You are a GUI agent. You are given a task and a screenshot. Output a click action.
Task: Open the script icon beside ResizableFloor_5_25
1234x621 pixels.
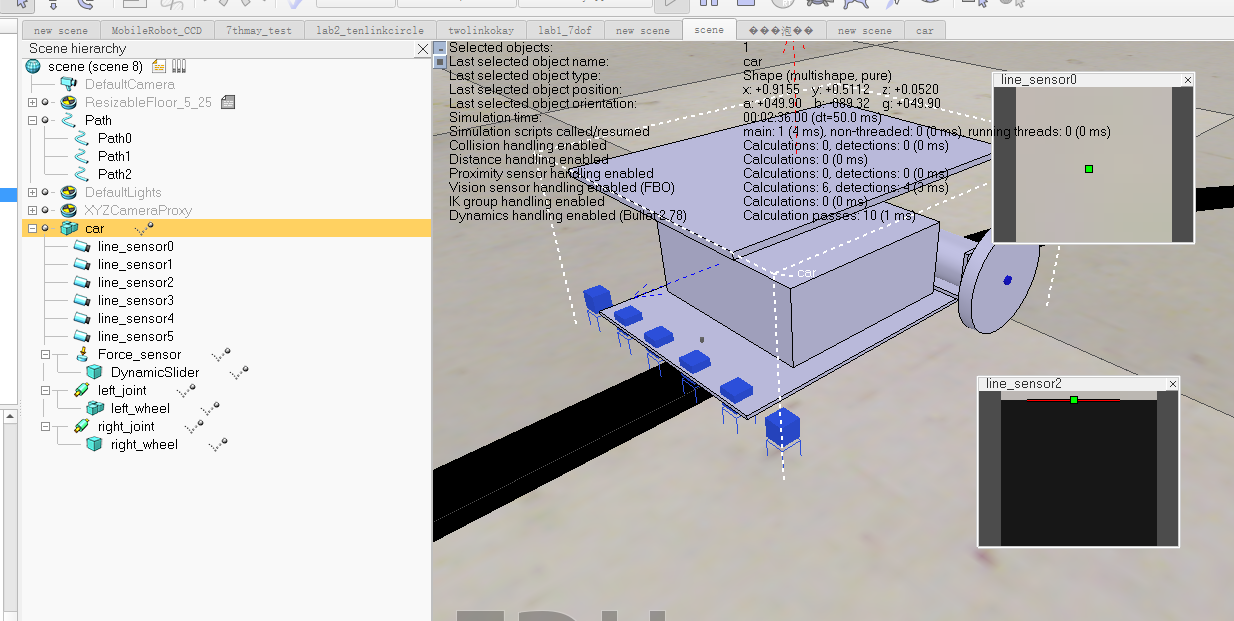click(227, 102)
